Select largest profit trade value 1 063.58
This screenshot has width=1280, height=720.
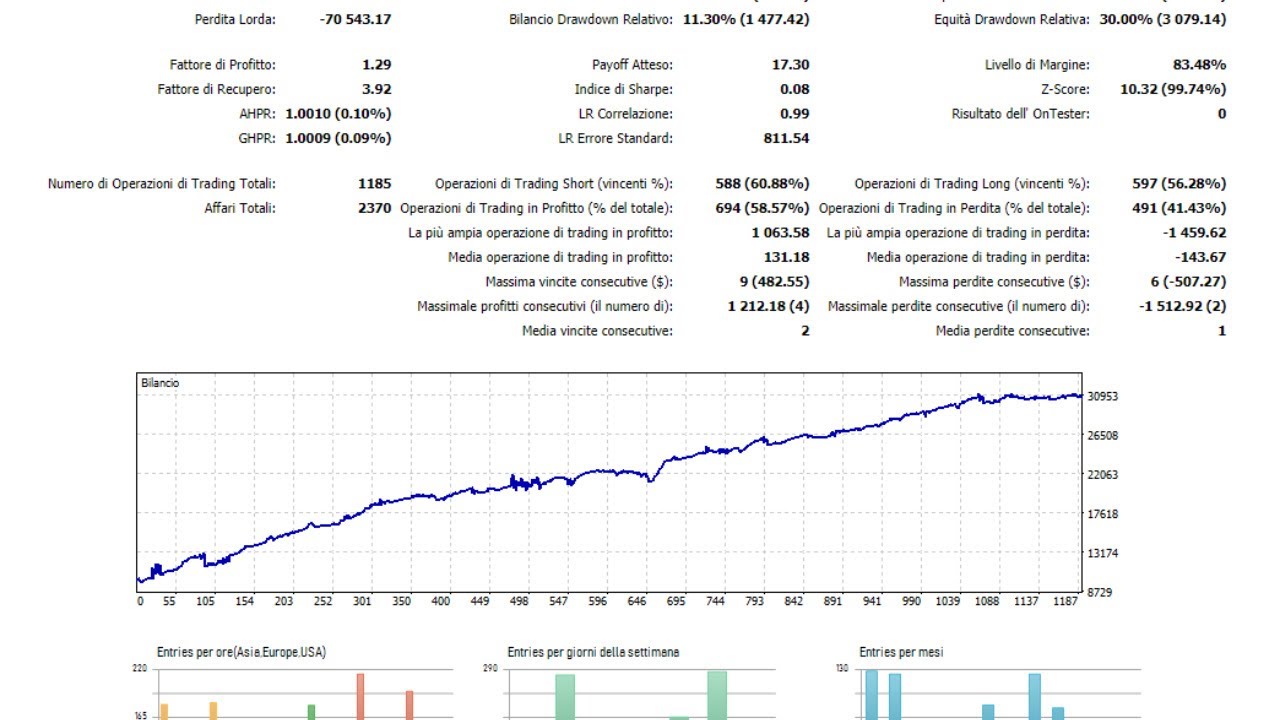(781, 233)
